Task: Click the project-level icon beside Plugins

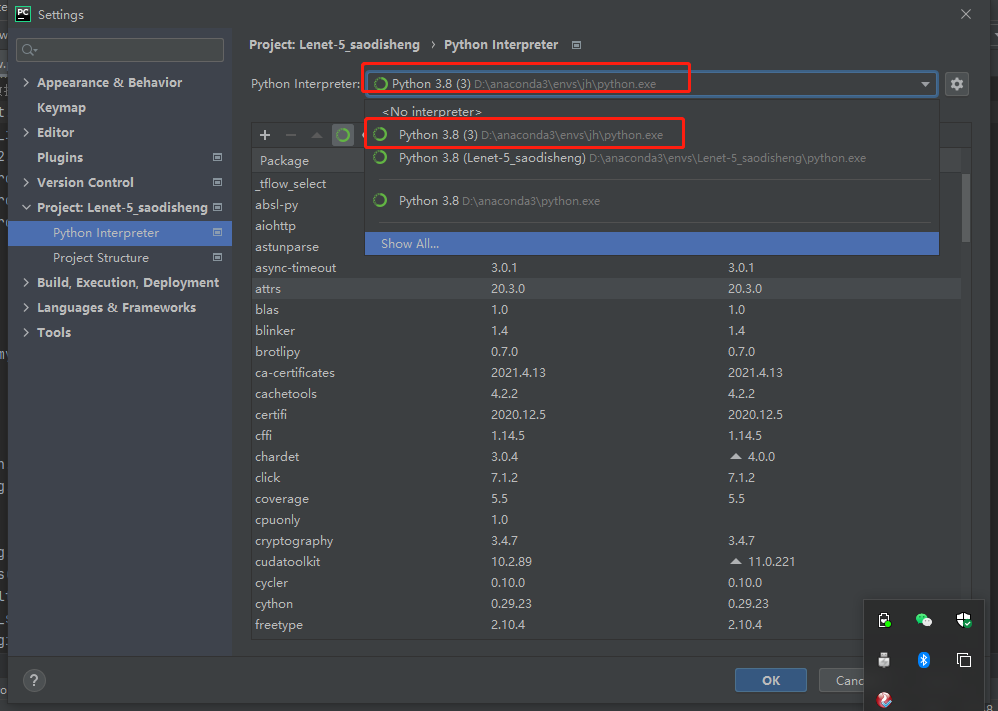Action: (x=217, y=157)
